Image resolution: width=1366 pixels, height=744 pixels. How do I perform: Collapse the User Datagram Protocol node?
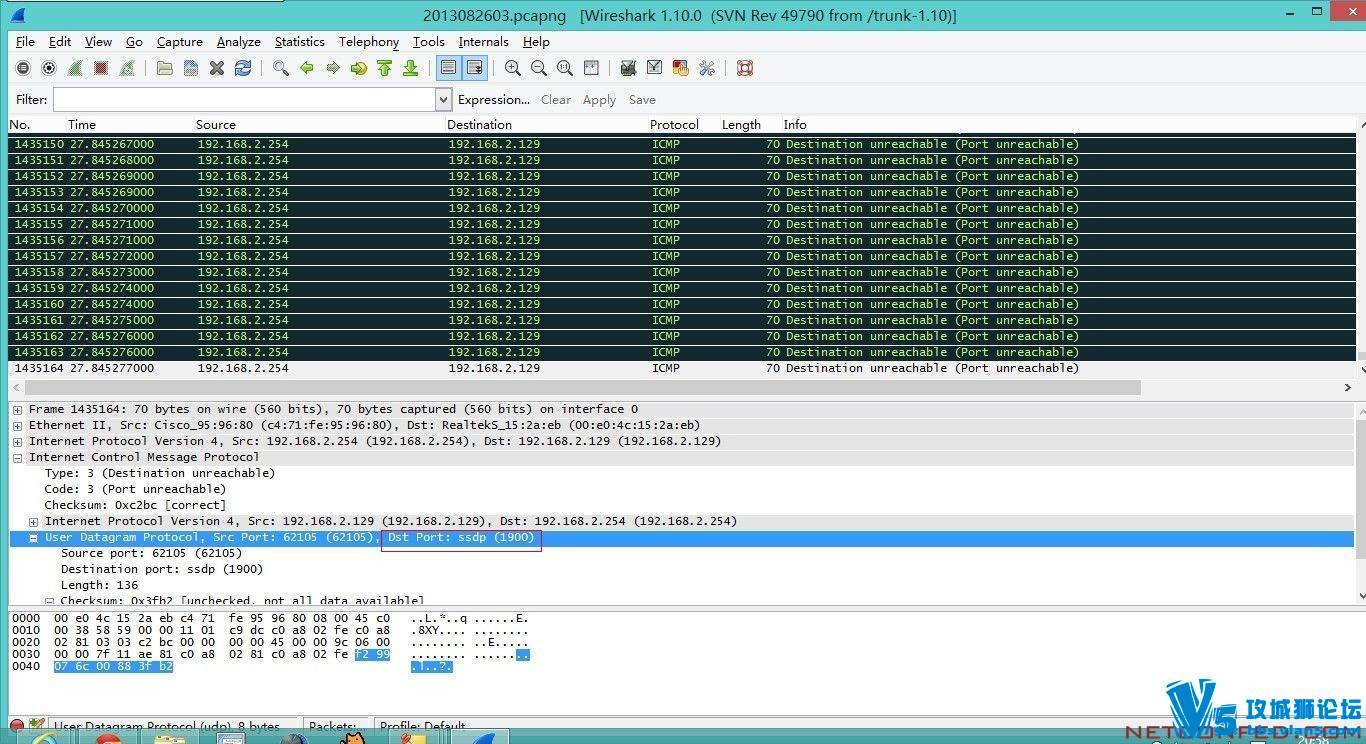(33, 537)
